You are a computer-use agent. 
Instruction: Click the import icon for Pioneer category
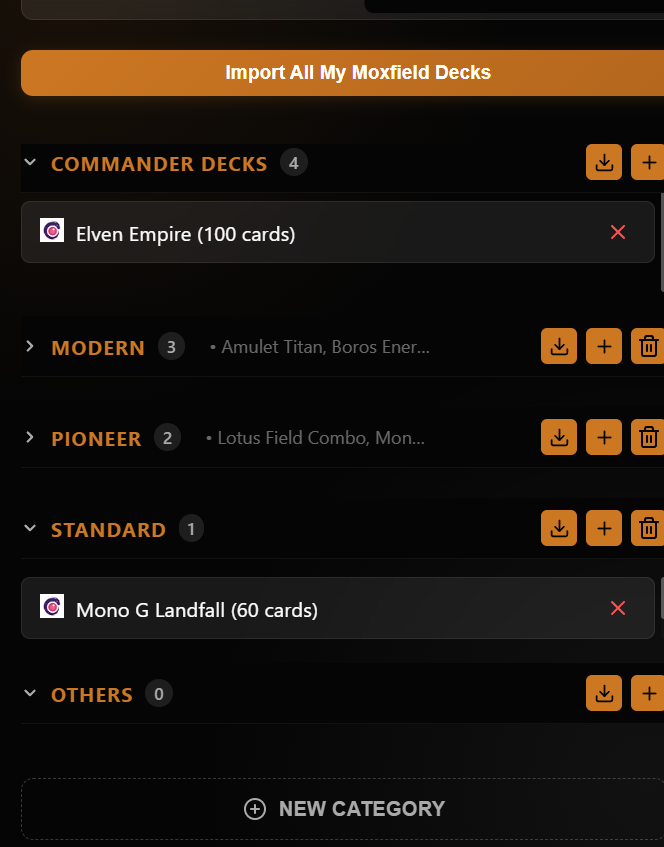[x=559, y=437]
